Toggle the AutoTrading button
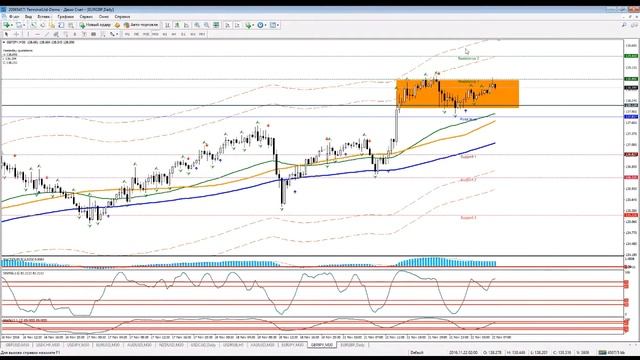 click(x=141, y=25)
